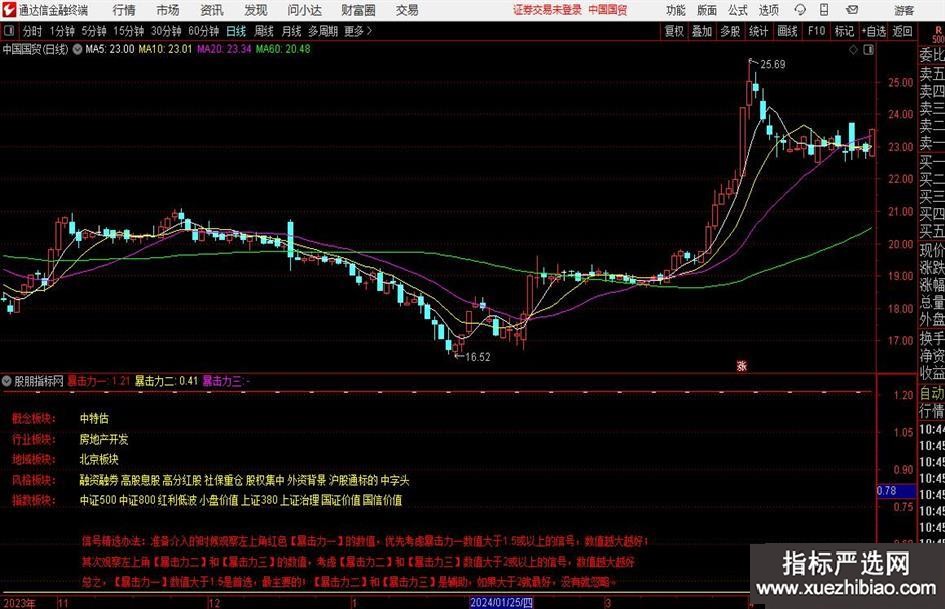
Task: Click the Tongdaxin red logo icon
Action: click(x=8, y=10)
